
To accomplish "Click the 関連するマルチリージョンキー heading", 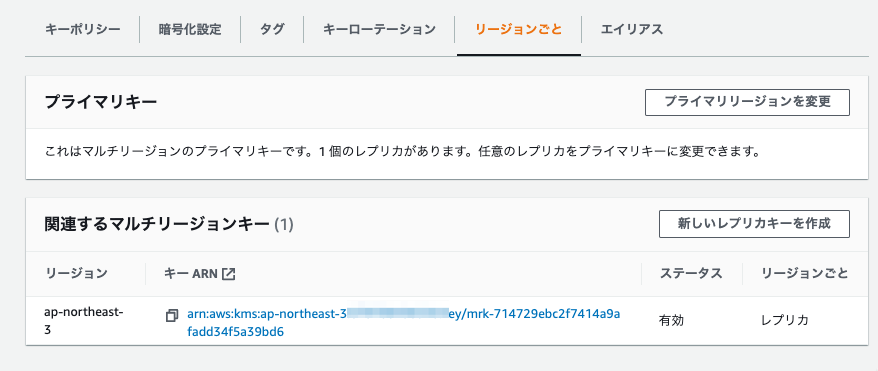I will (x=169, y=224).
